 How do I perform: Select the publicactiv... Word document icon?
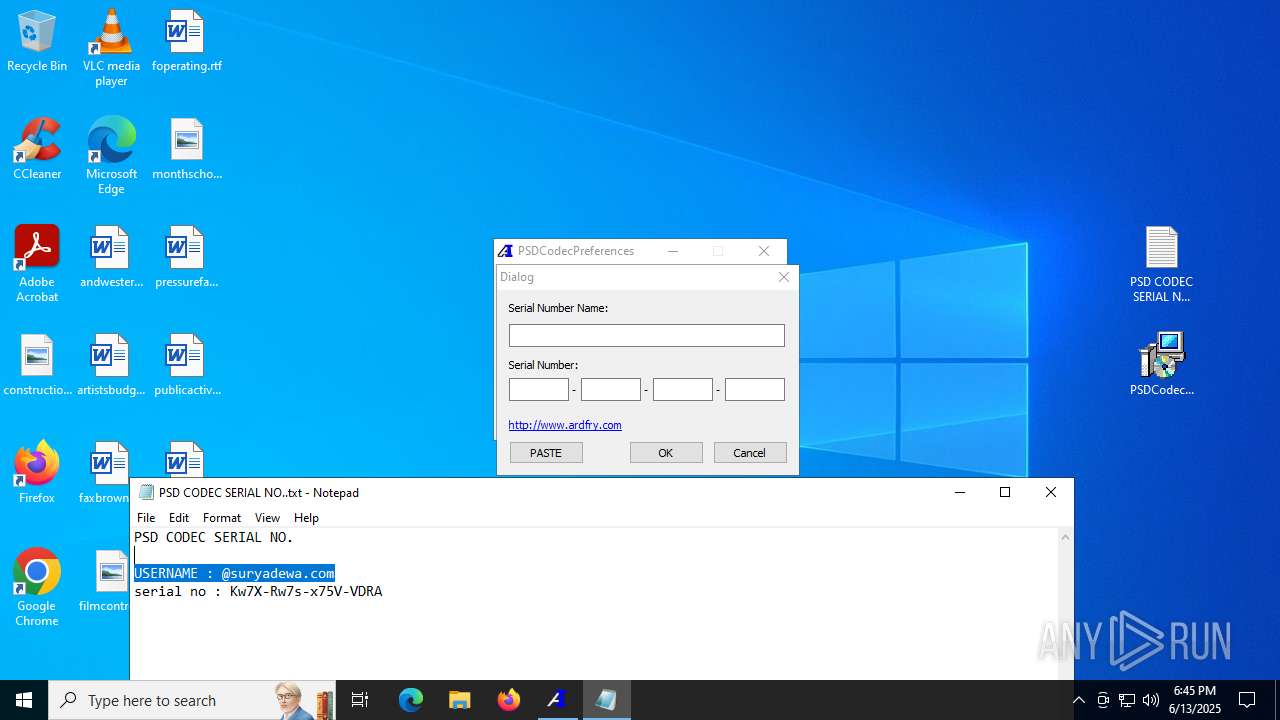[186, 366]
